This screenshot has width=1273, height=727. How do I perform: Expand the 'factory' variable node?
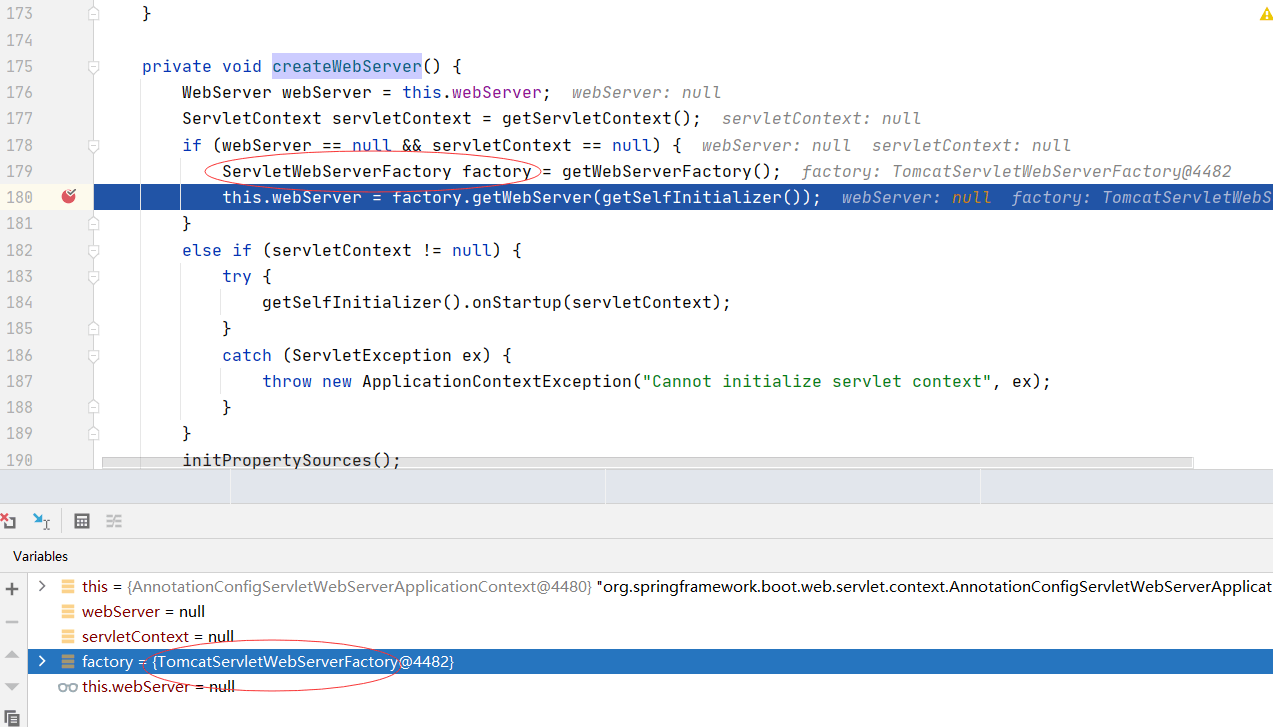(42, 661)
